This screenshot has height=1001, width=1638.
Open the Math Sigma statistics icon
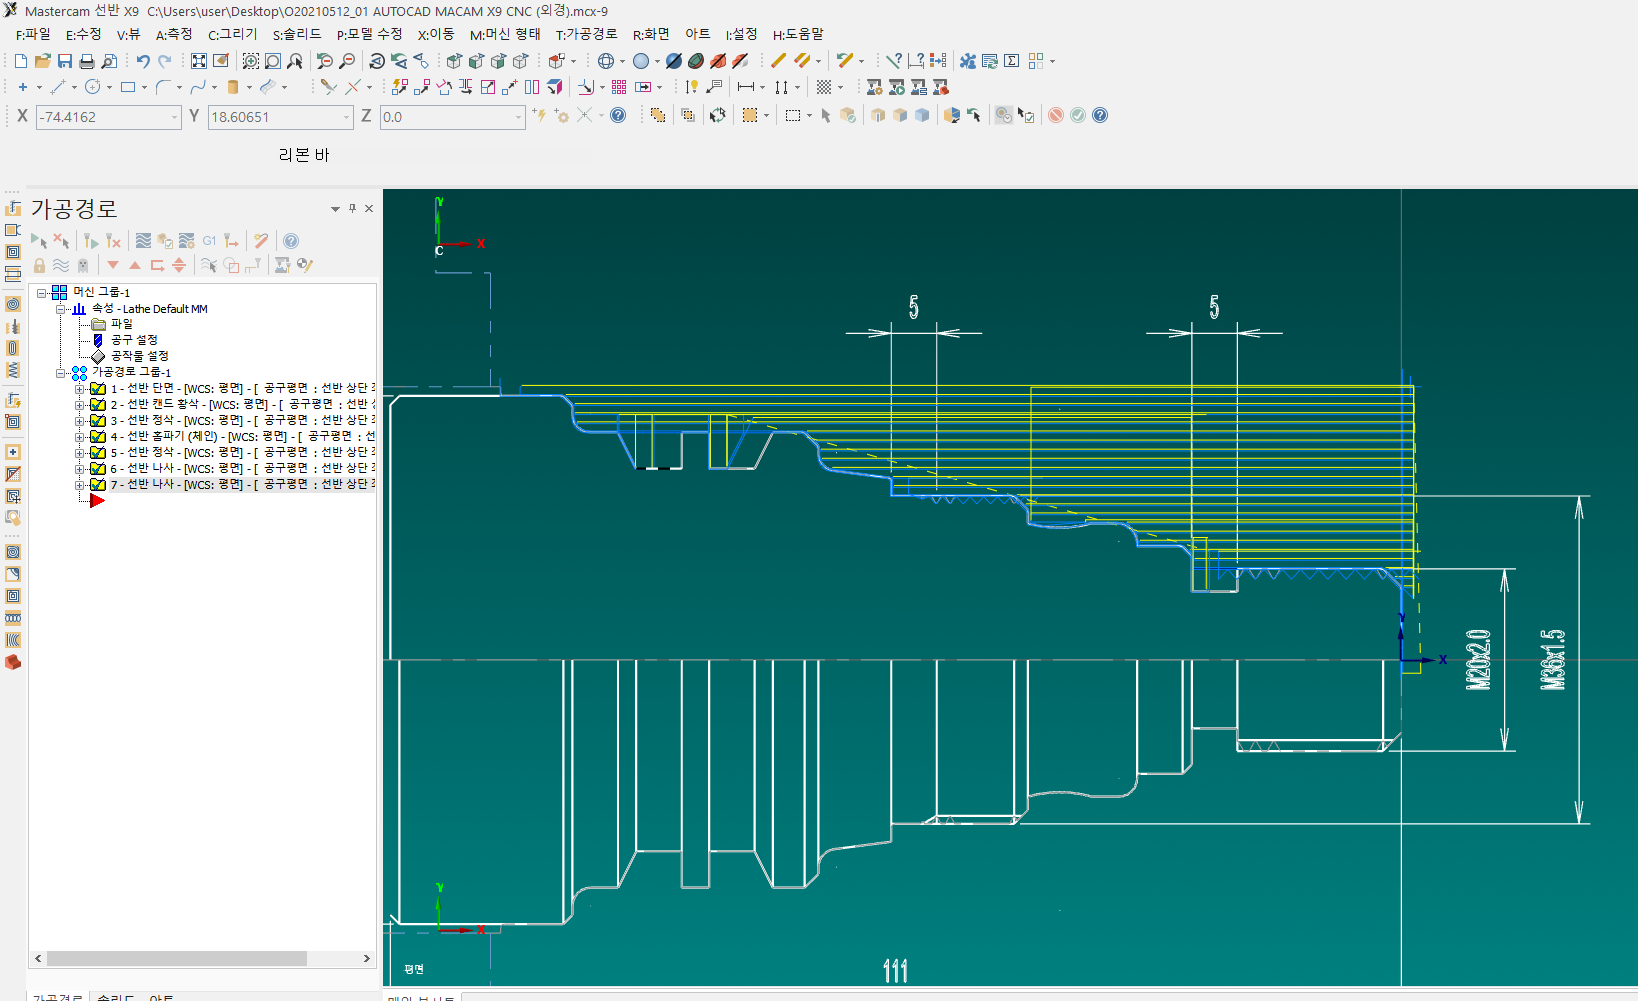point(1012,61)
